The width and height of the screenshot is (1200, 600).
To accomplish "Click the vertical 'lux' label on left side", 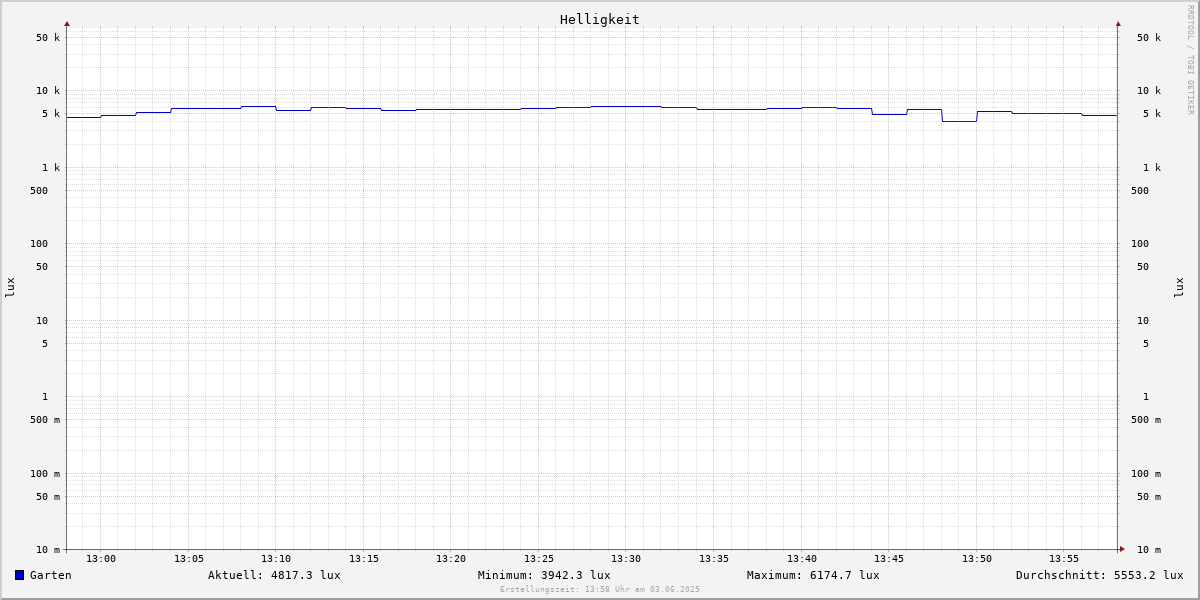I will click(10, 288).
